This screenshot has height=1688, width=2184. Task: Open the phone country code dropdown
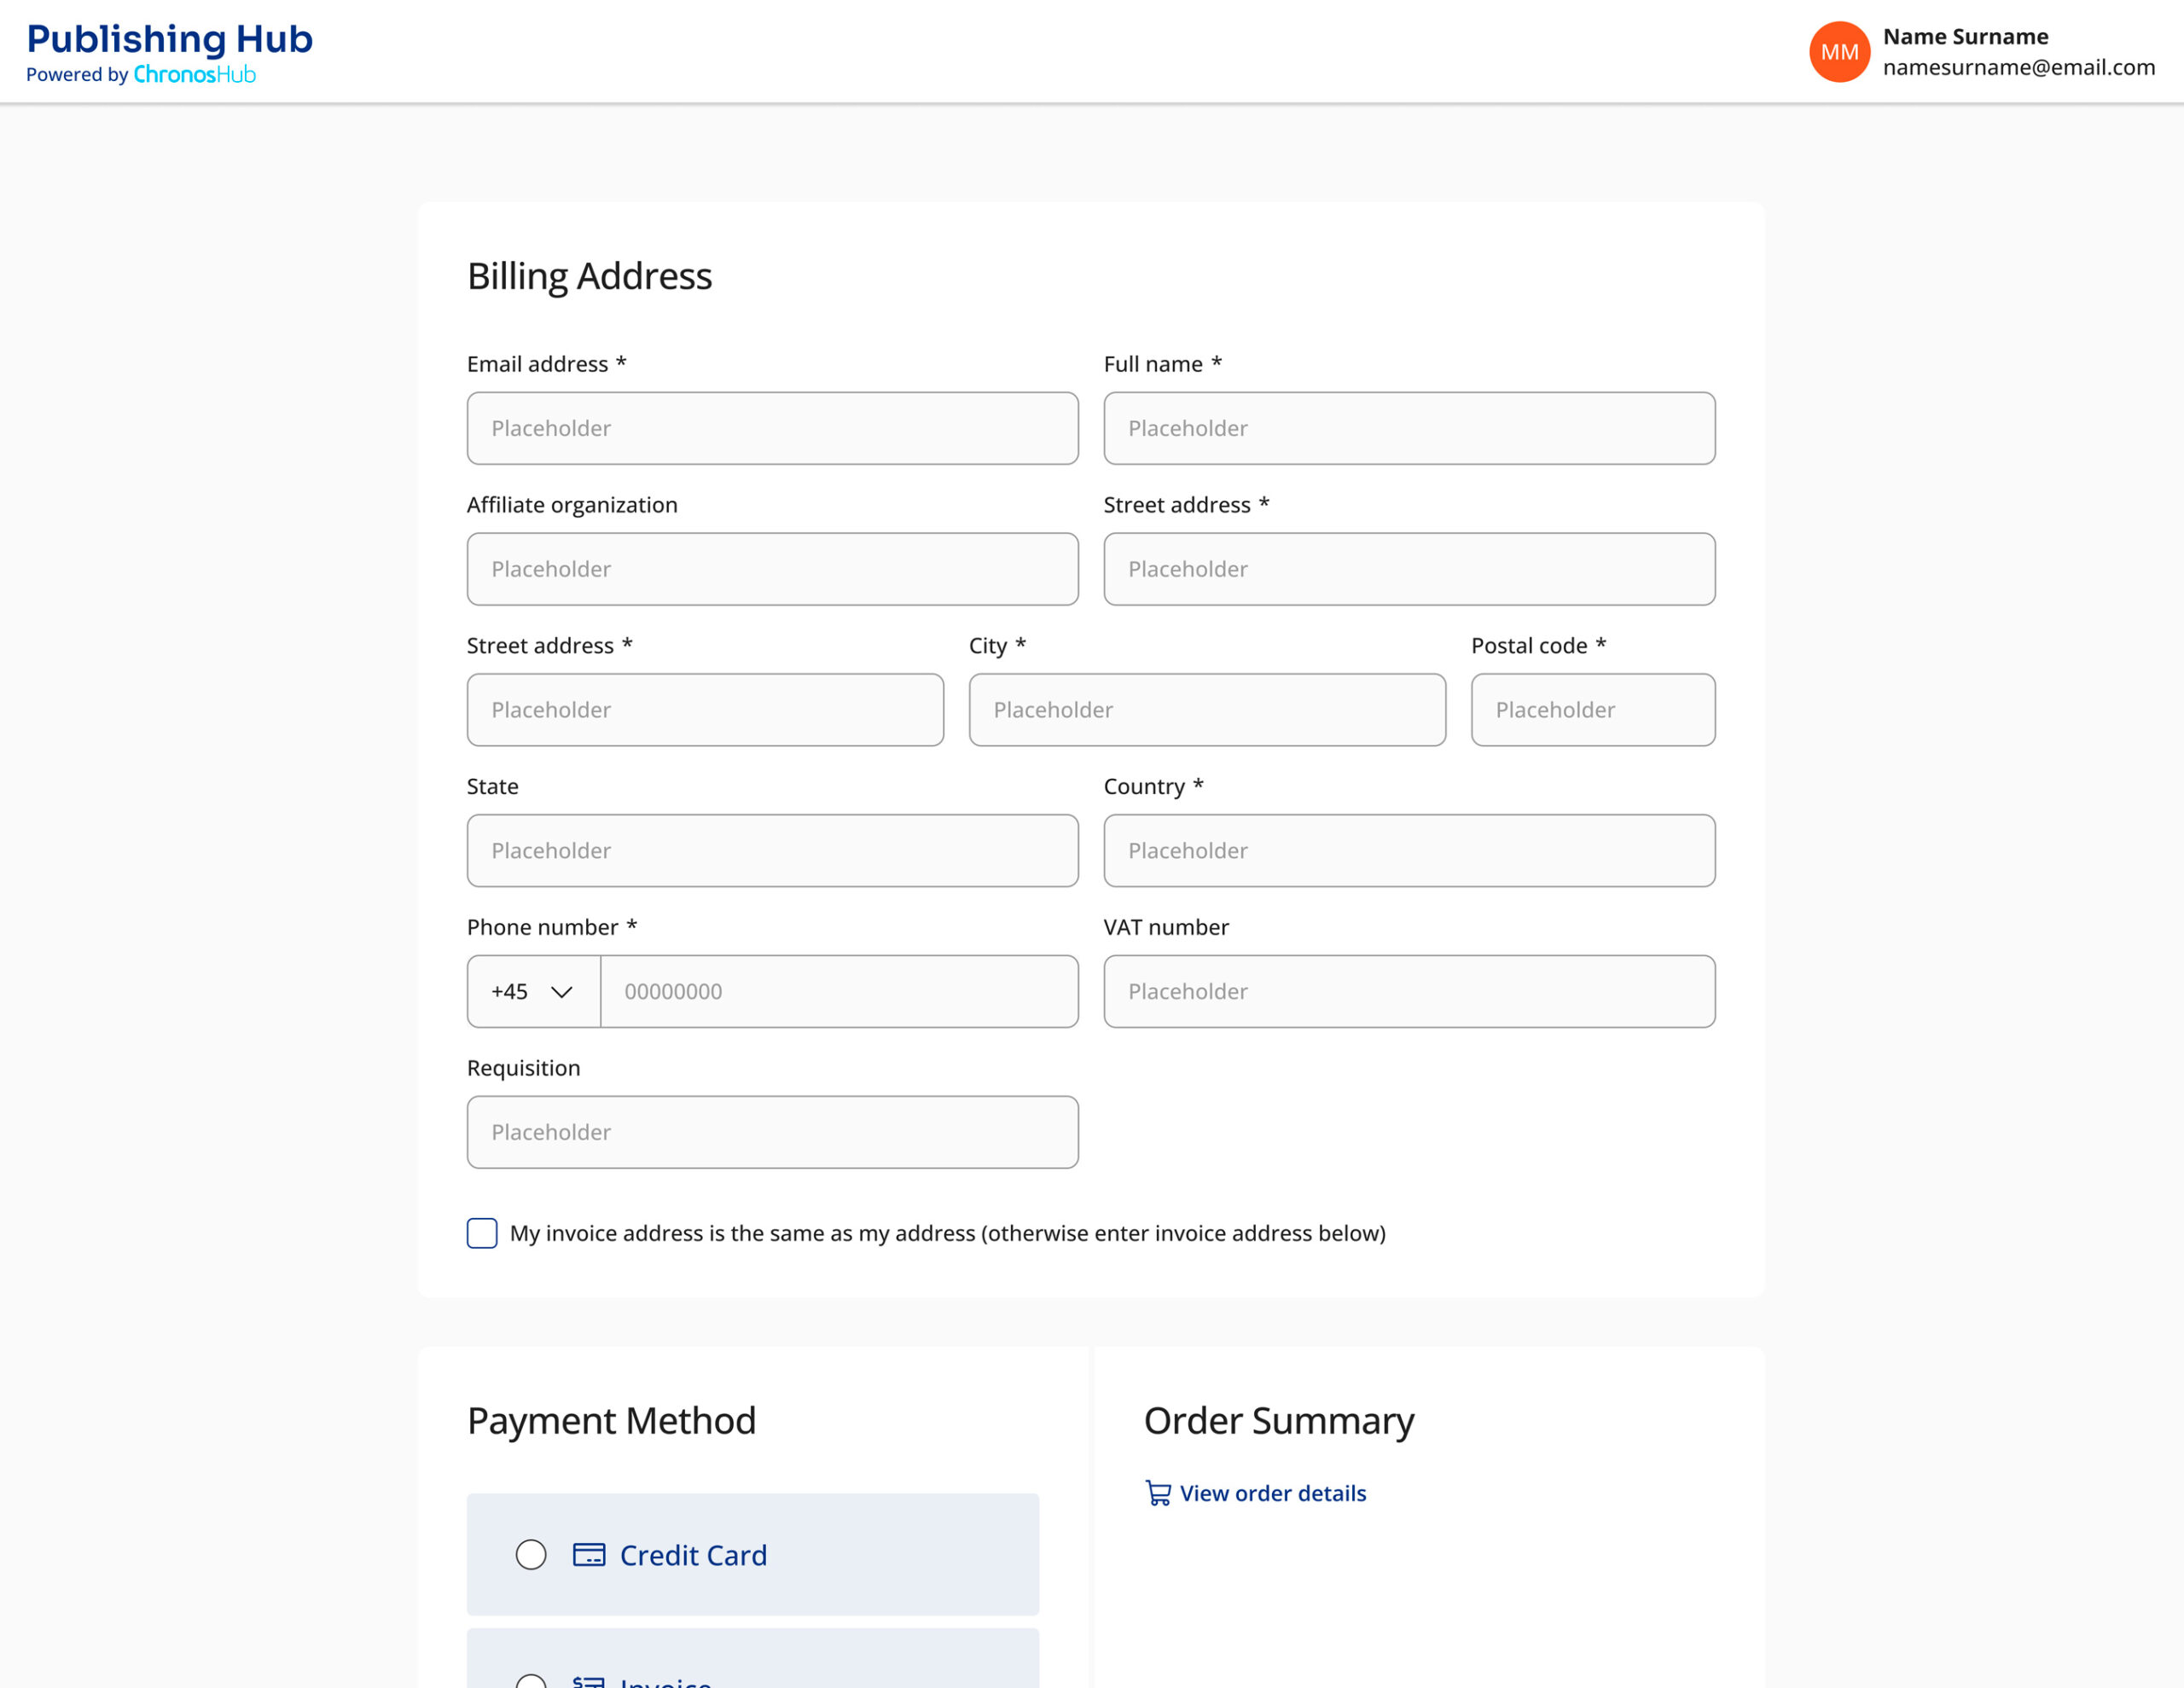pos(532,991)
